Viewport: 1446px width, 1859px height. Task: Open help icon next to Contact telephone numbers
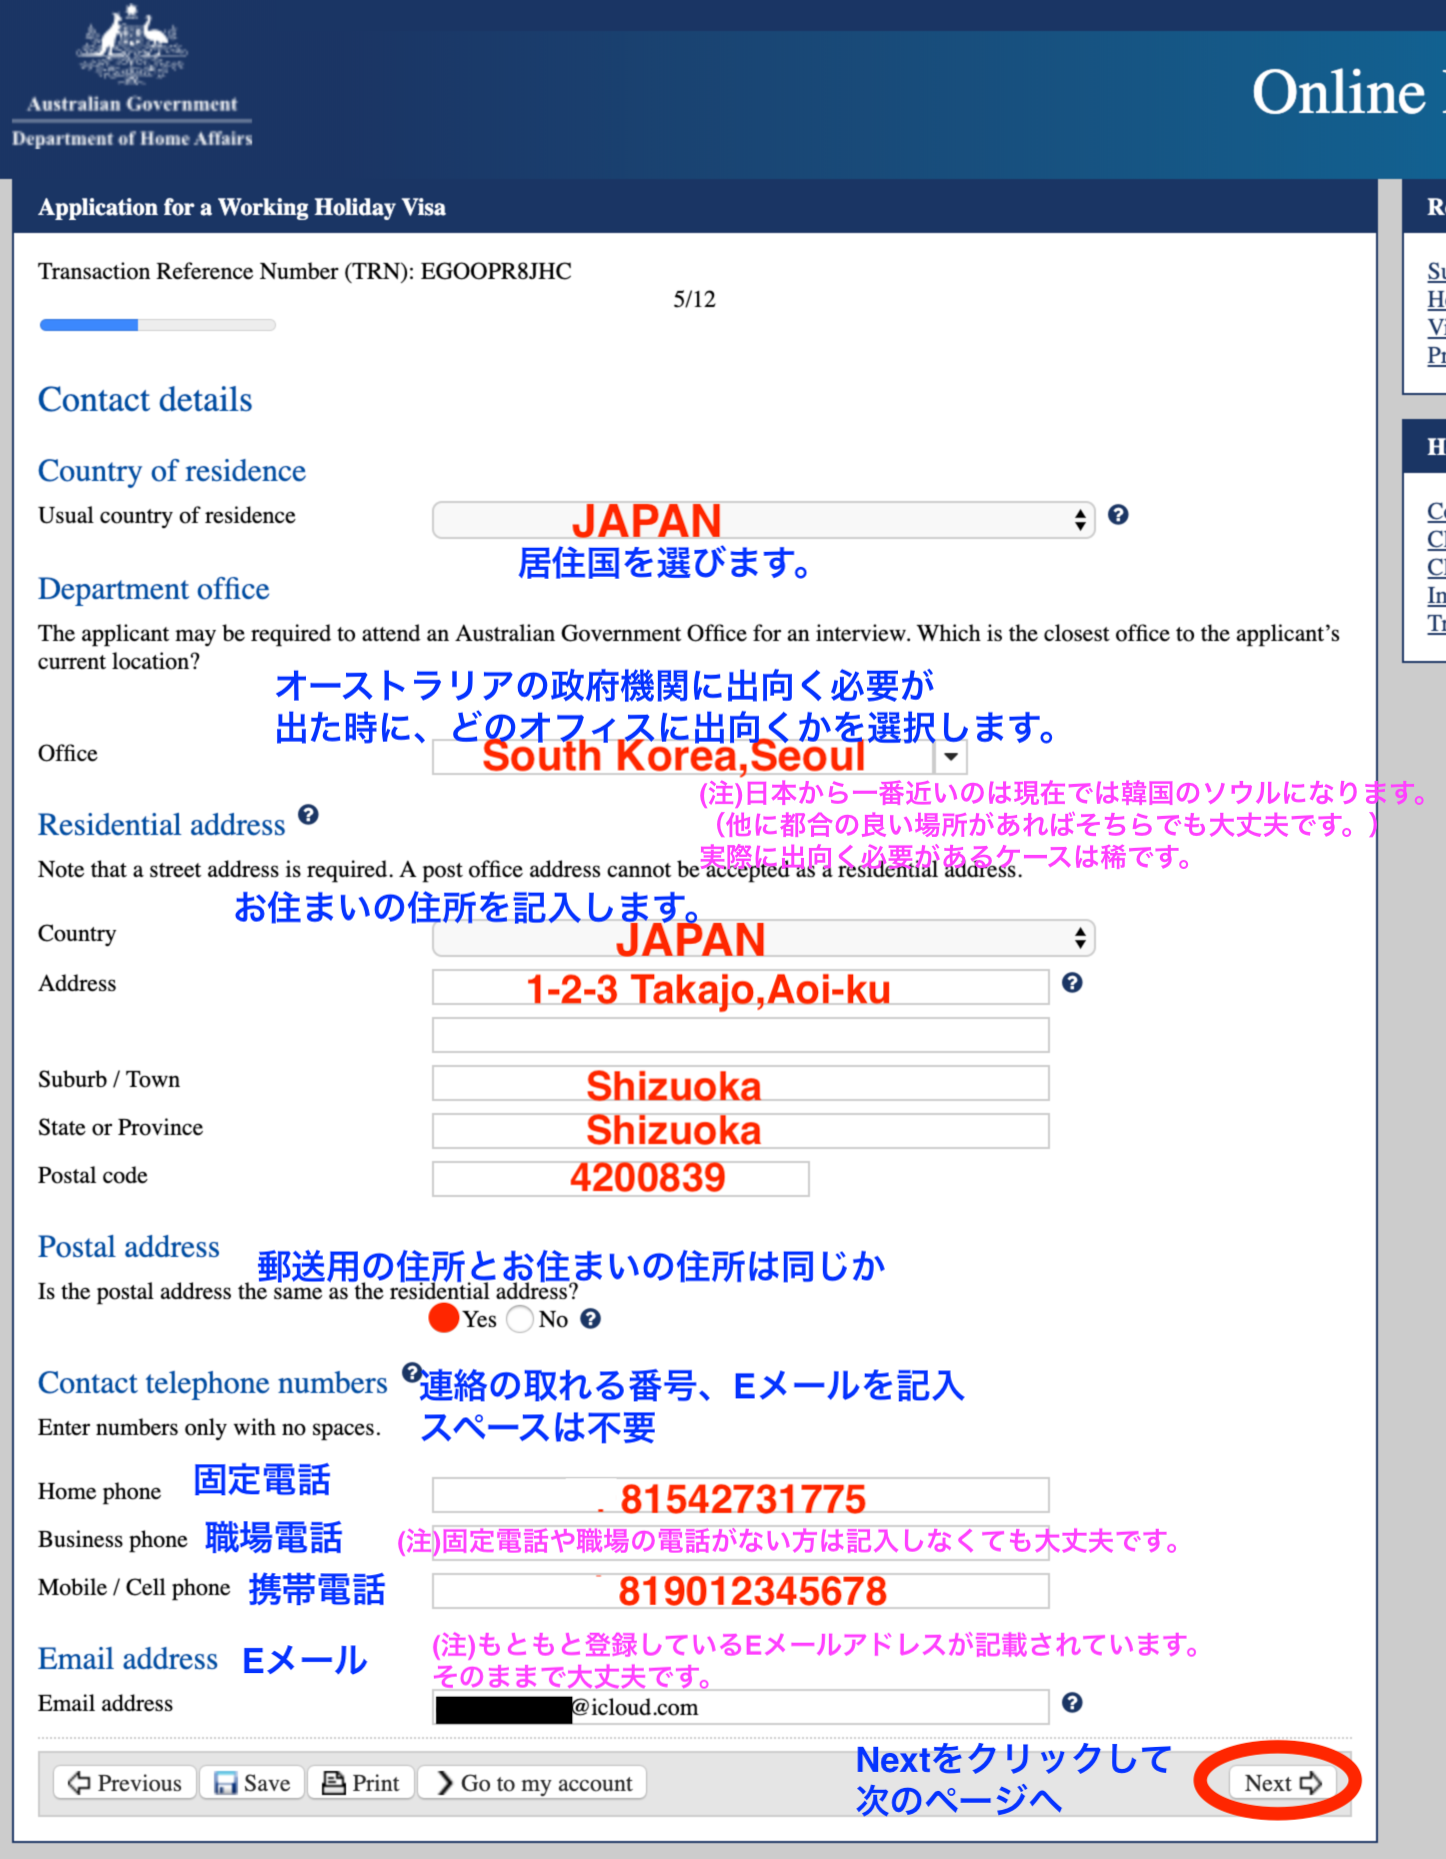(411, 1371)
